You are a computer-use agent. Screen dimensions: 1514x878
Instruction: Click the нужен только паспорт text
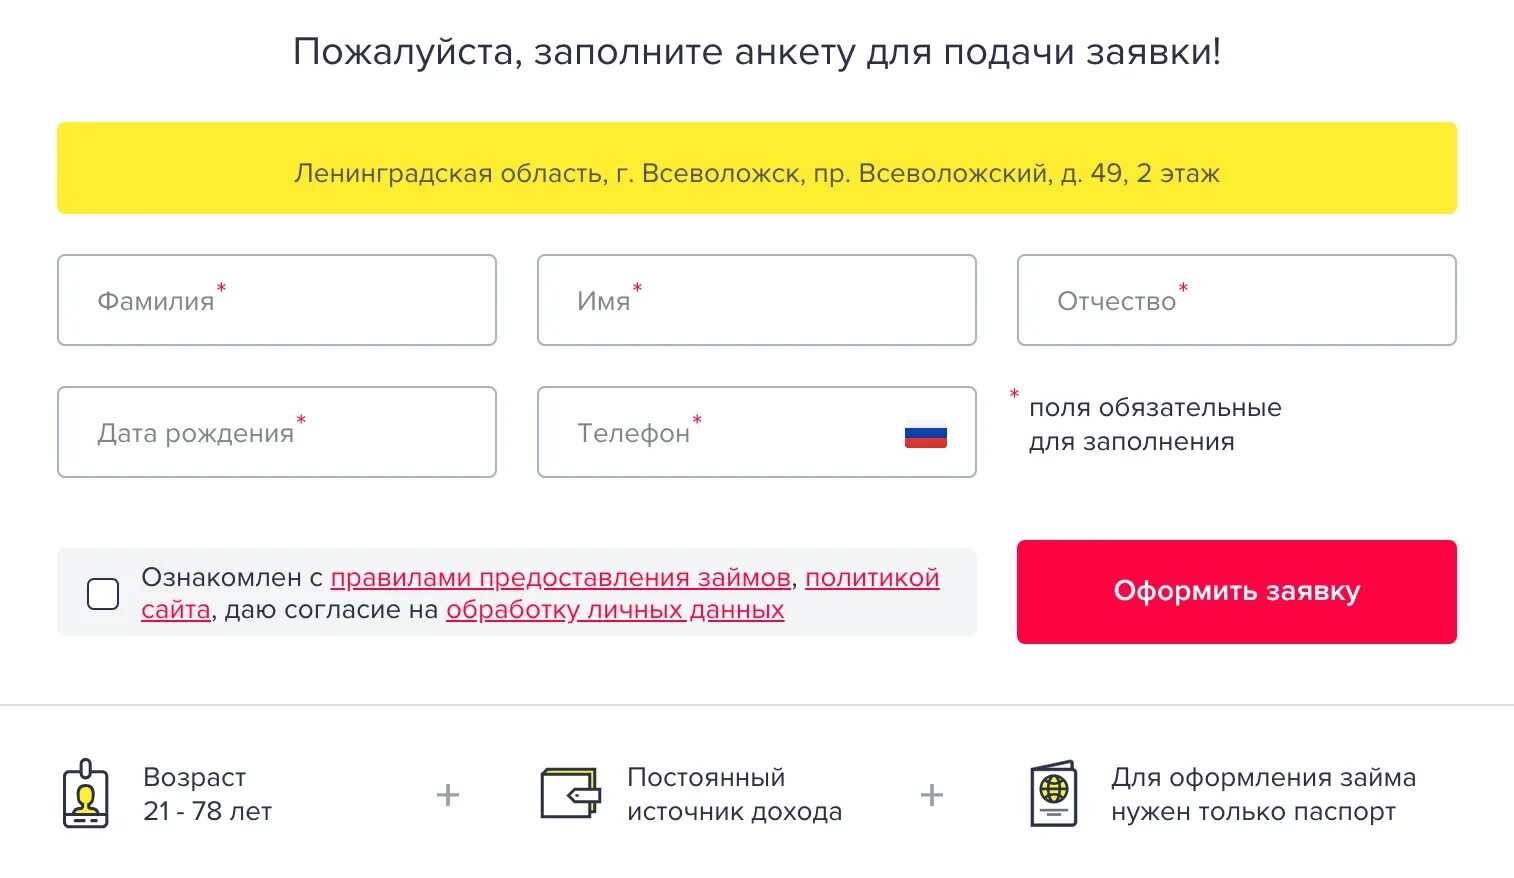click(x=1253, y=812)
